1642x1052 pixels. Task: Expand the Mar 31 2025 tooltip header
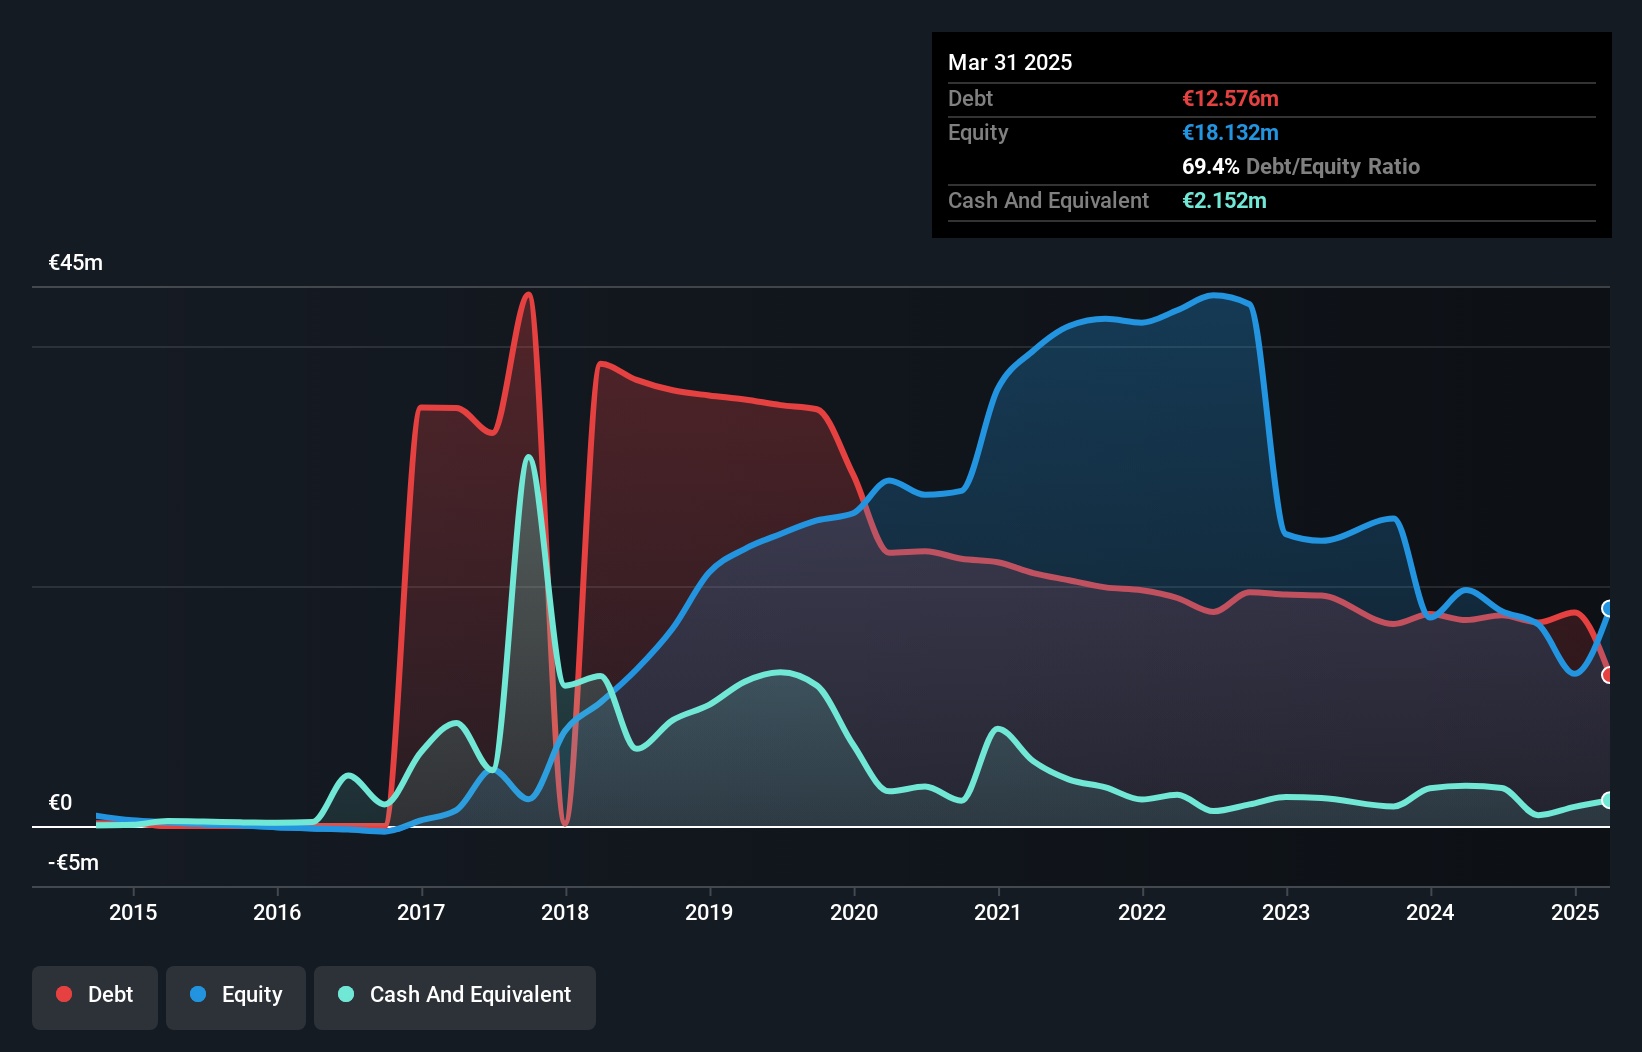point(1009,62)
